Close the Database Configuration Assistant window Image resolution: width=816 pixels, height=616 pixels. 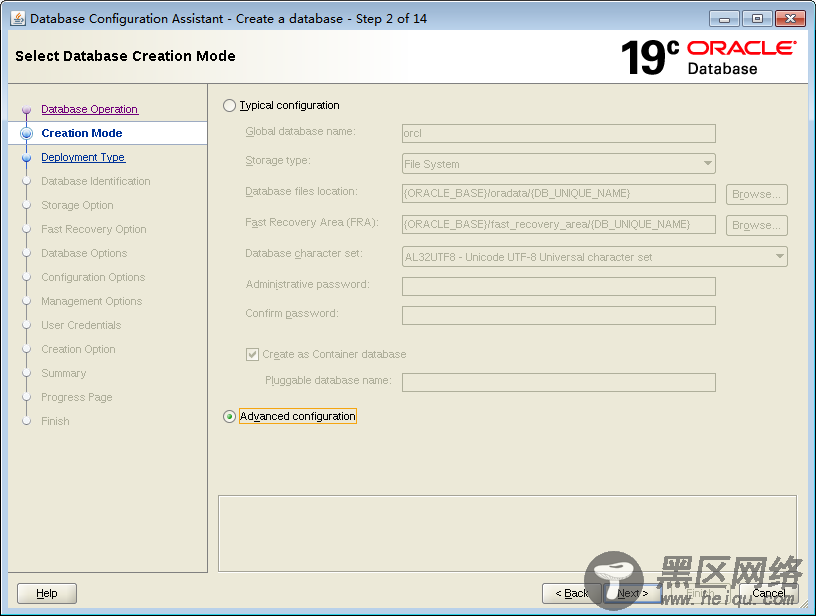point(790,19)
